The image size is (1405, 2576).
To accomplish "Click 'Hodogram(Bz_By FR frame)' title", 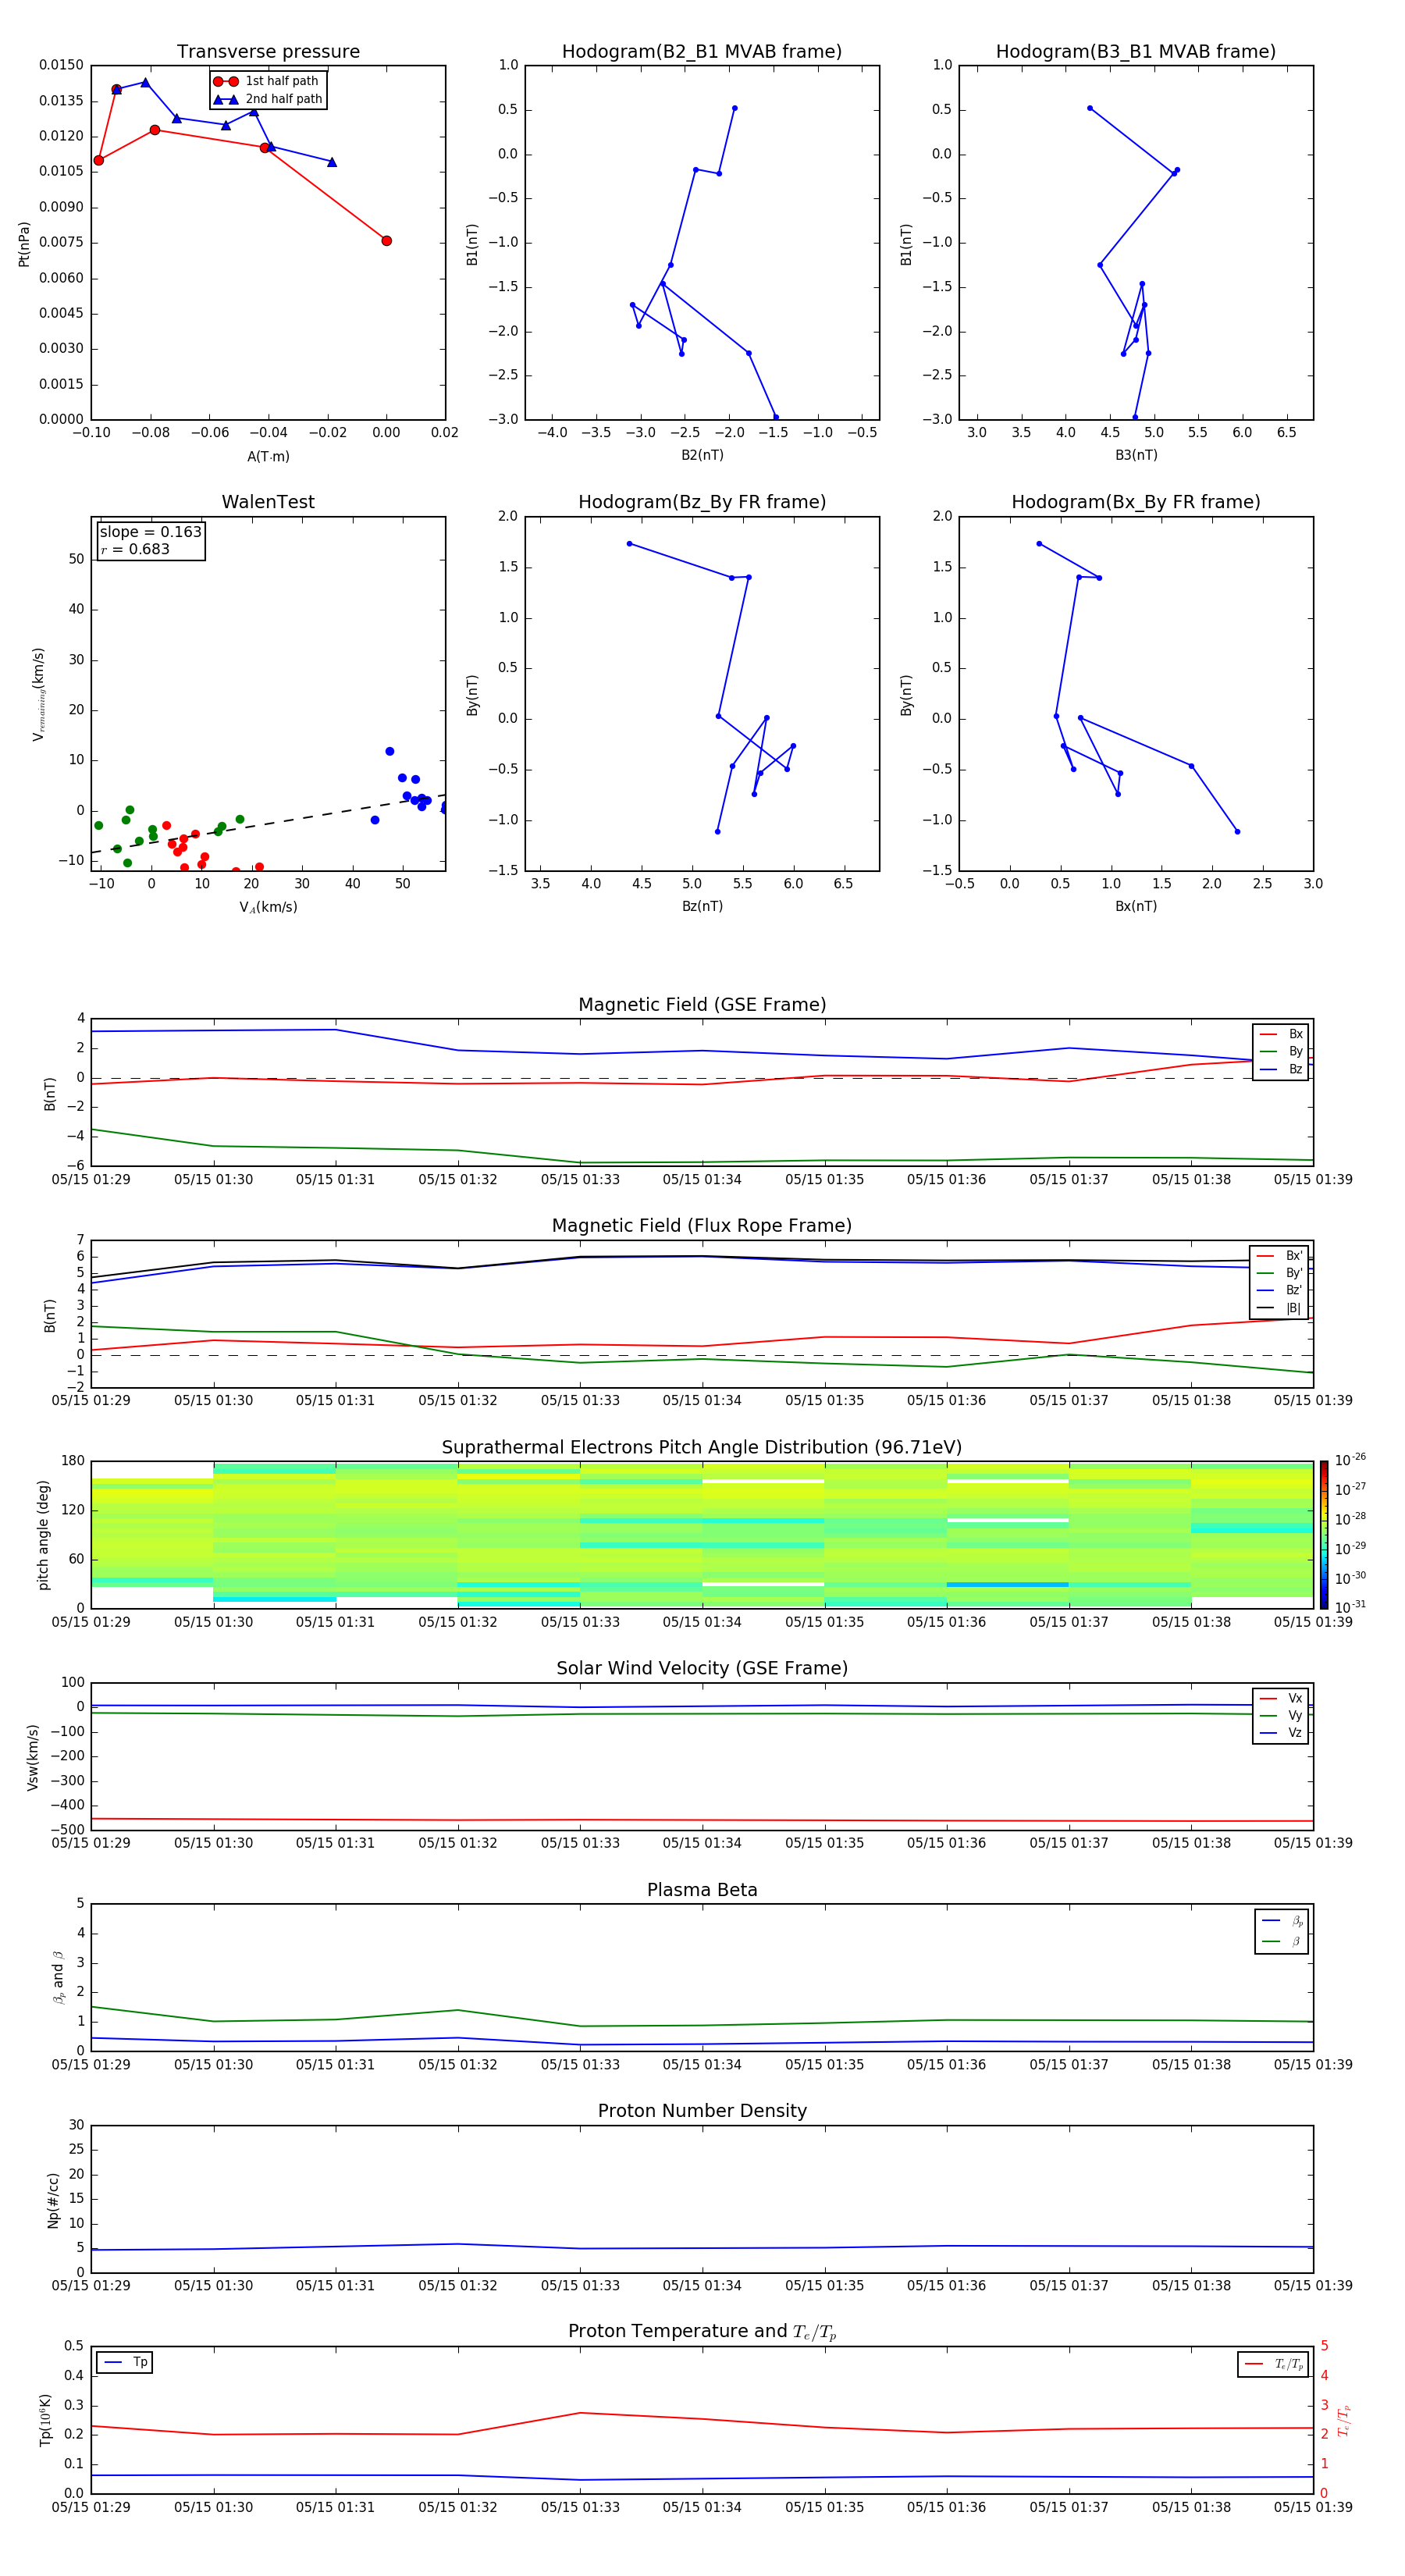I will [x=702, y=502].
